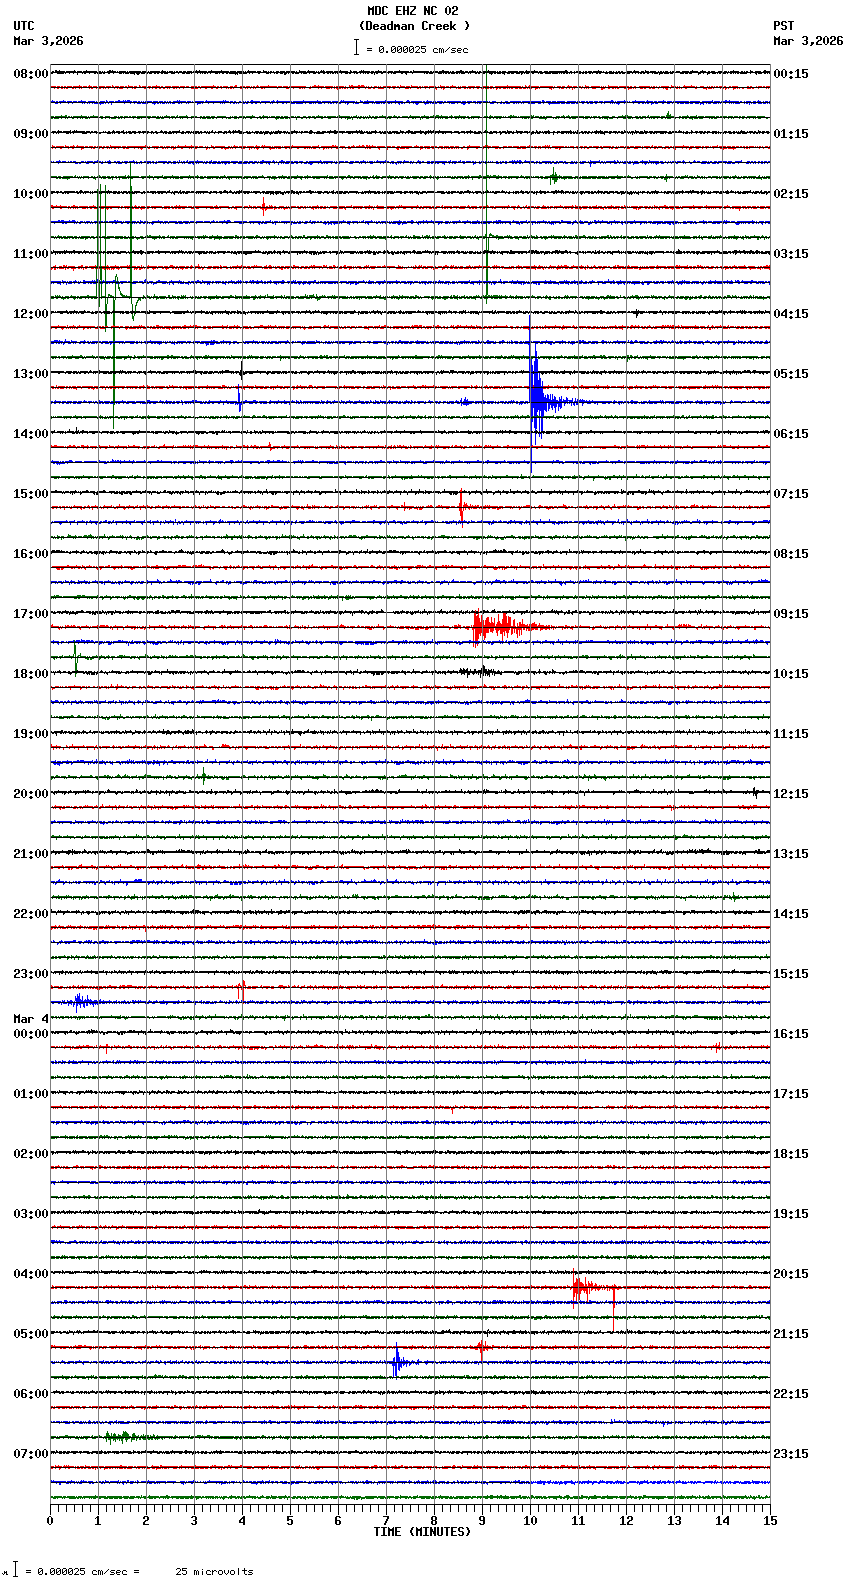Click the '(Deadman Creek )' subtitle
The image size is (850, 1584).
click(414, 26)
